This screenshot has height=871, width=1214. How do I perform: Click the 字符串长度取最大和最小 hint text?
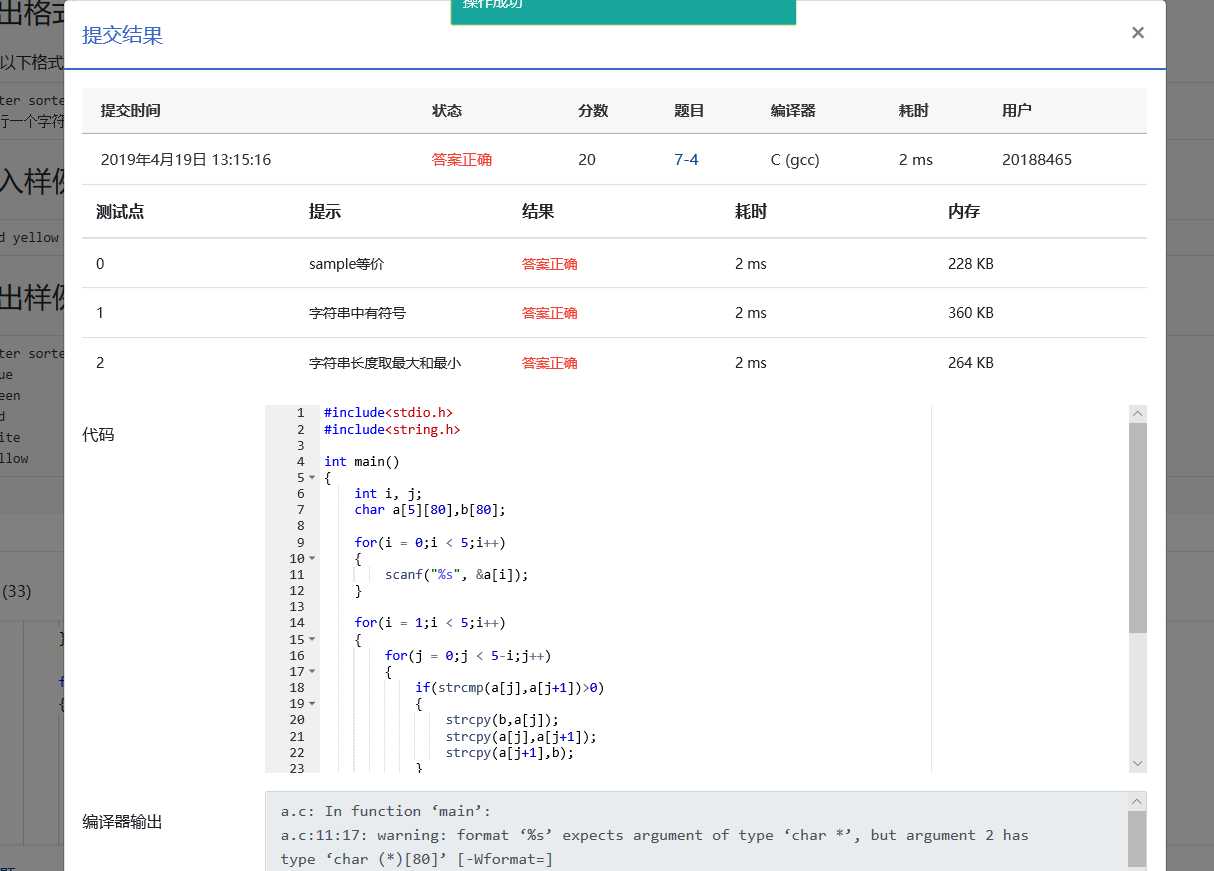click(385, 363)
